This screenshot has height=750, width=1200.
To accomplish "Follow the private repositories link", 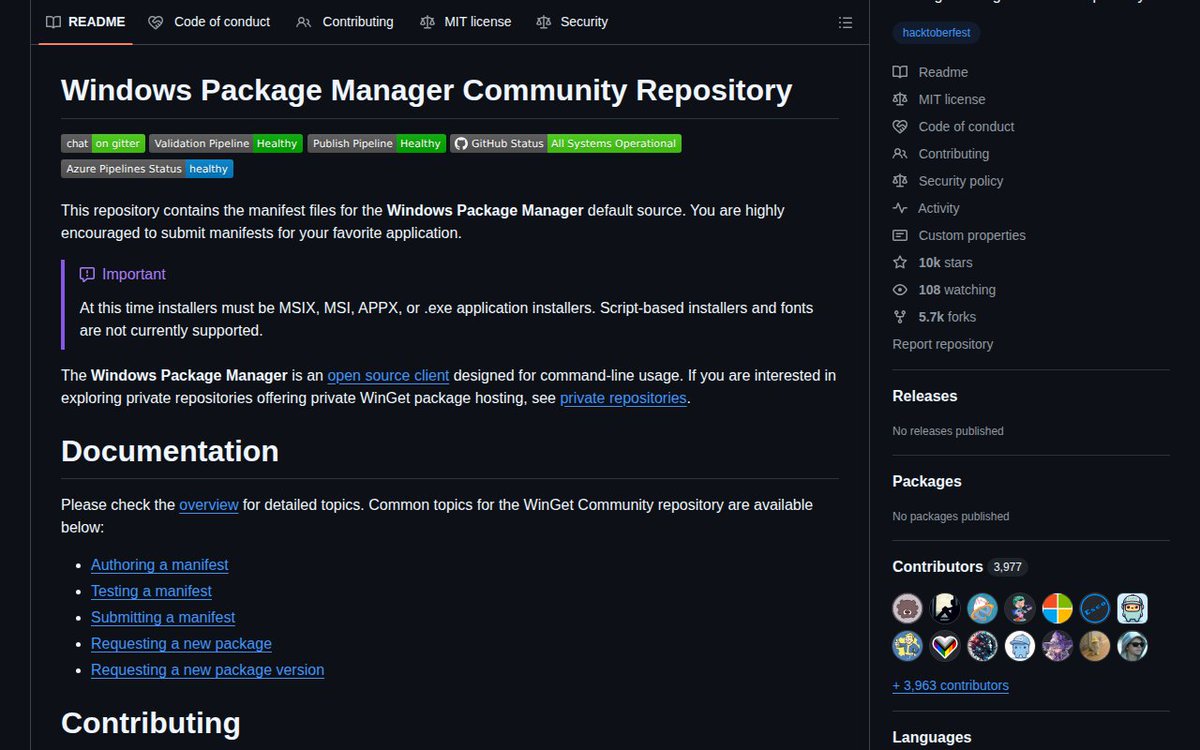I will point(623,396).
